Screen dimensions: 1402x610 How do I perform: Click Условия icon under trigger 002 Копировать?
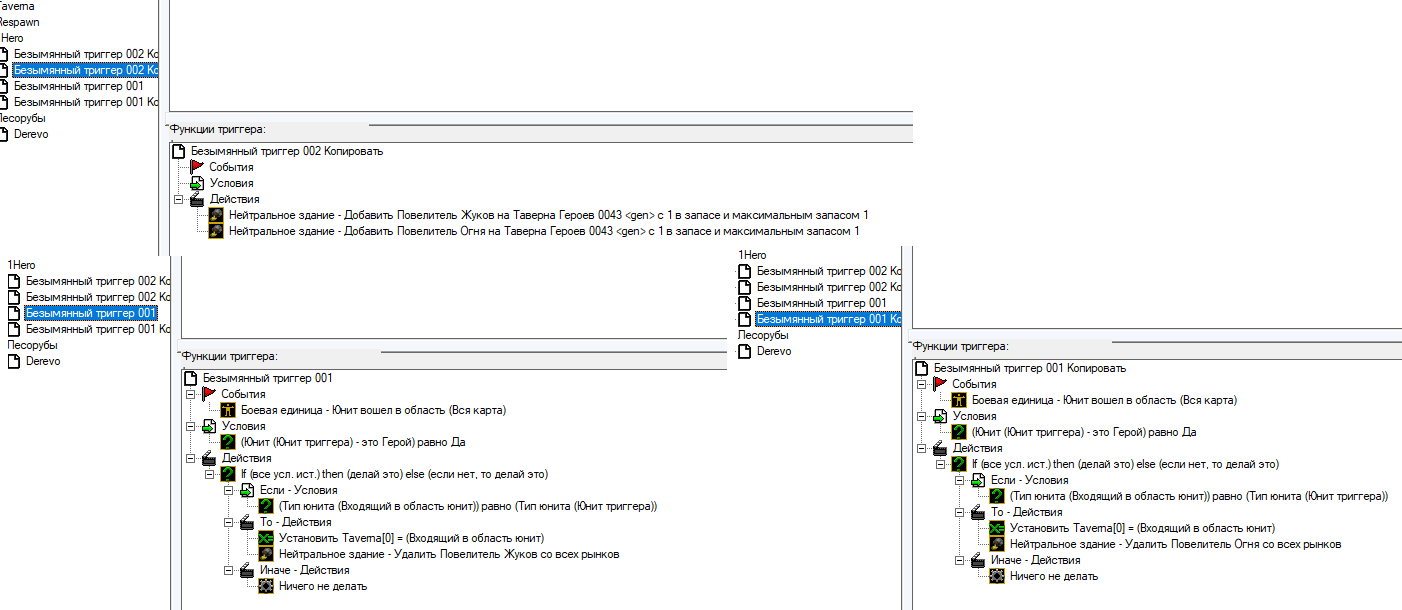[x=197, y=183]
